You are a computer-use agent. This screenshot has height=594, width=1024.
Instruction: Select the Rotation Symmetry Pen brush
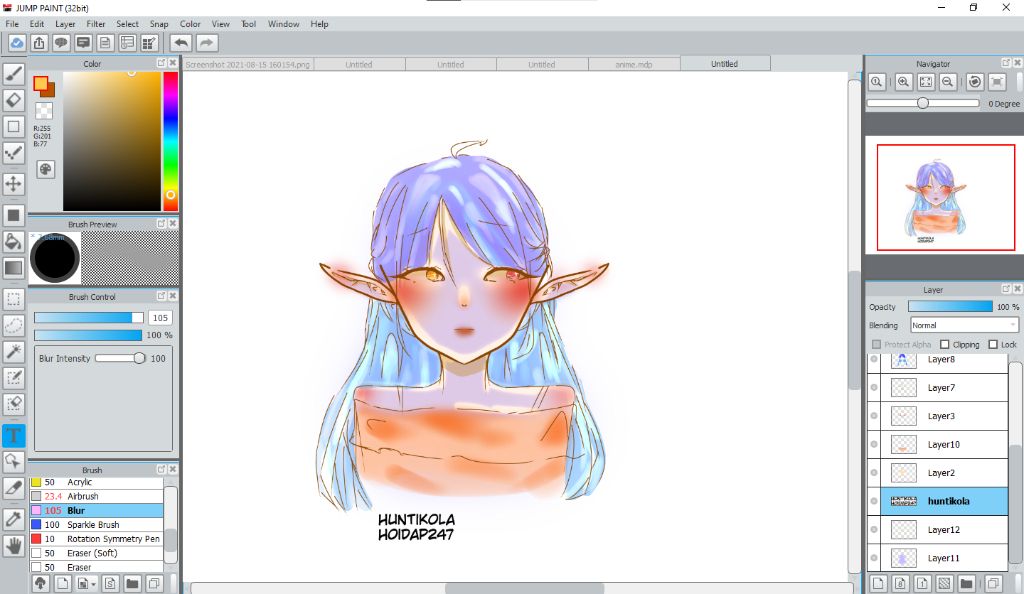pyautogui.click(x=97, y=539)
